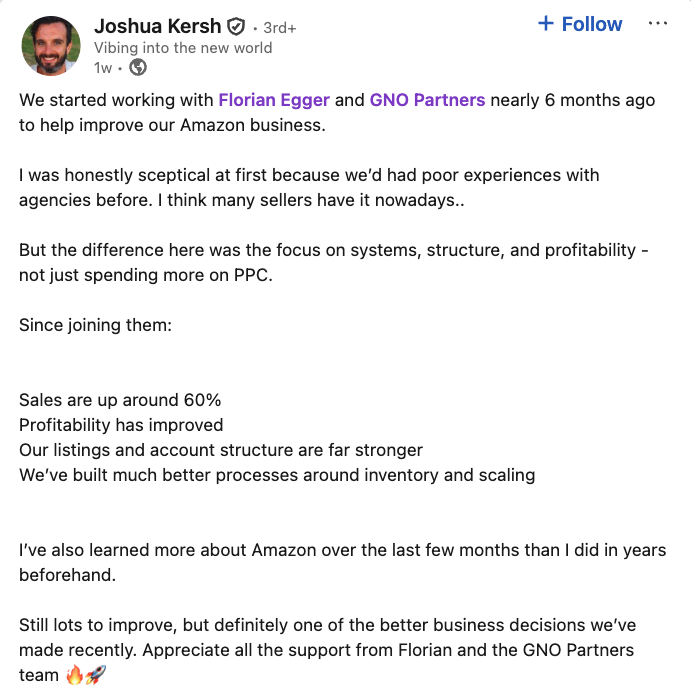Screen dimensions: 691x690
Task: Click the paragraph starting I was honestly sceptical
Action: (309, 188)
